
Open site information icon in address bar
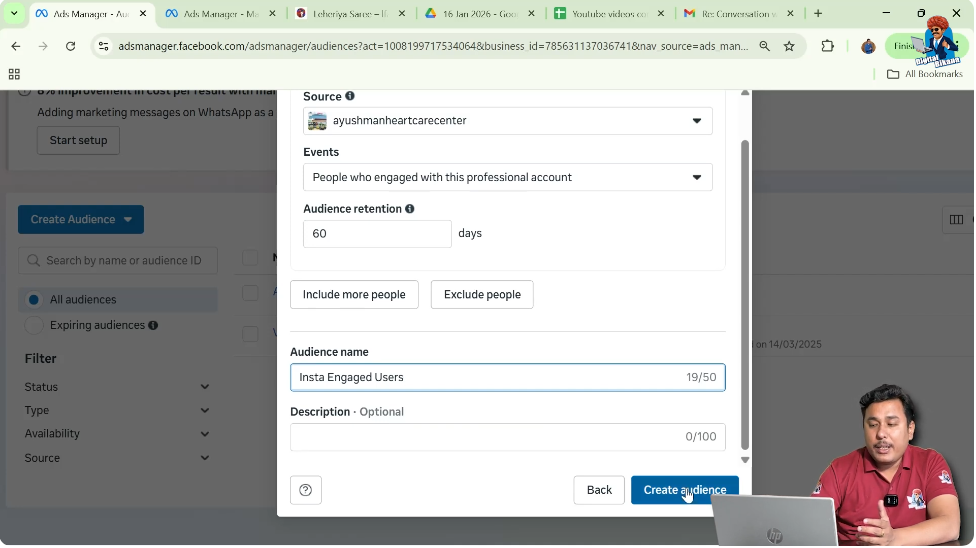point(104,46)
